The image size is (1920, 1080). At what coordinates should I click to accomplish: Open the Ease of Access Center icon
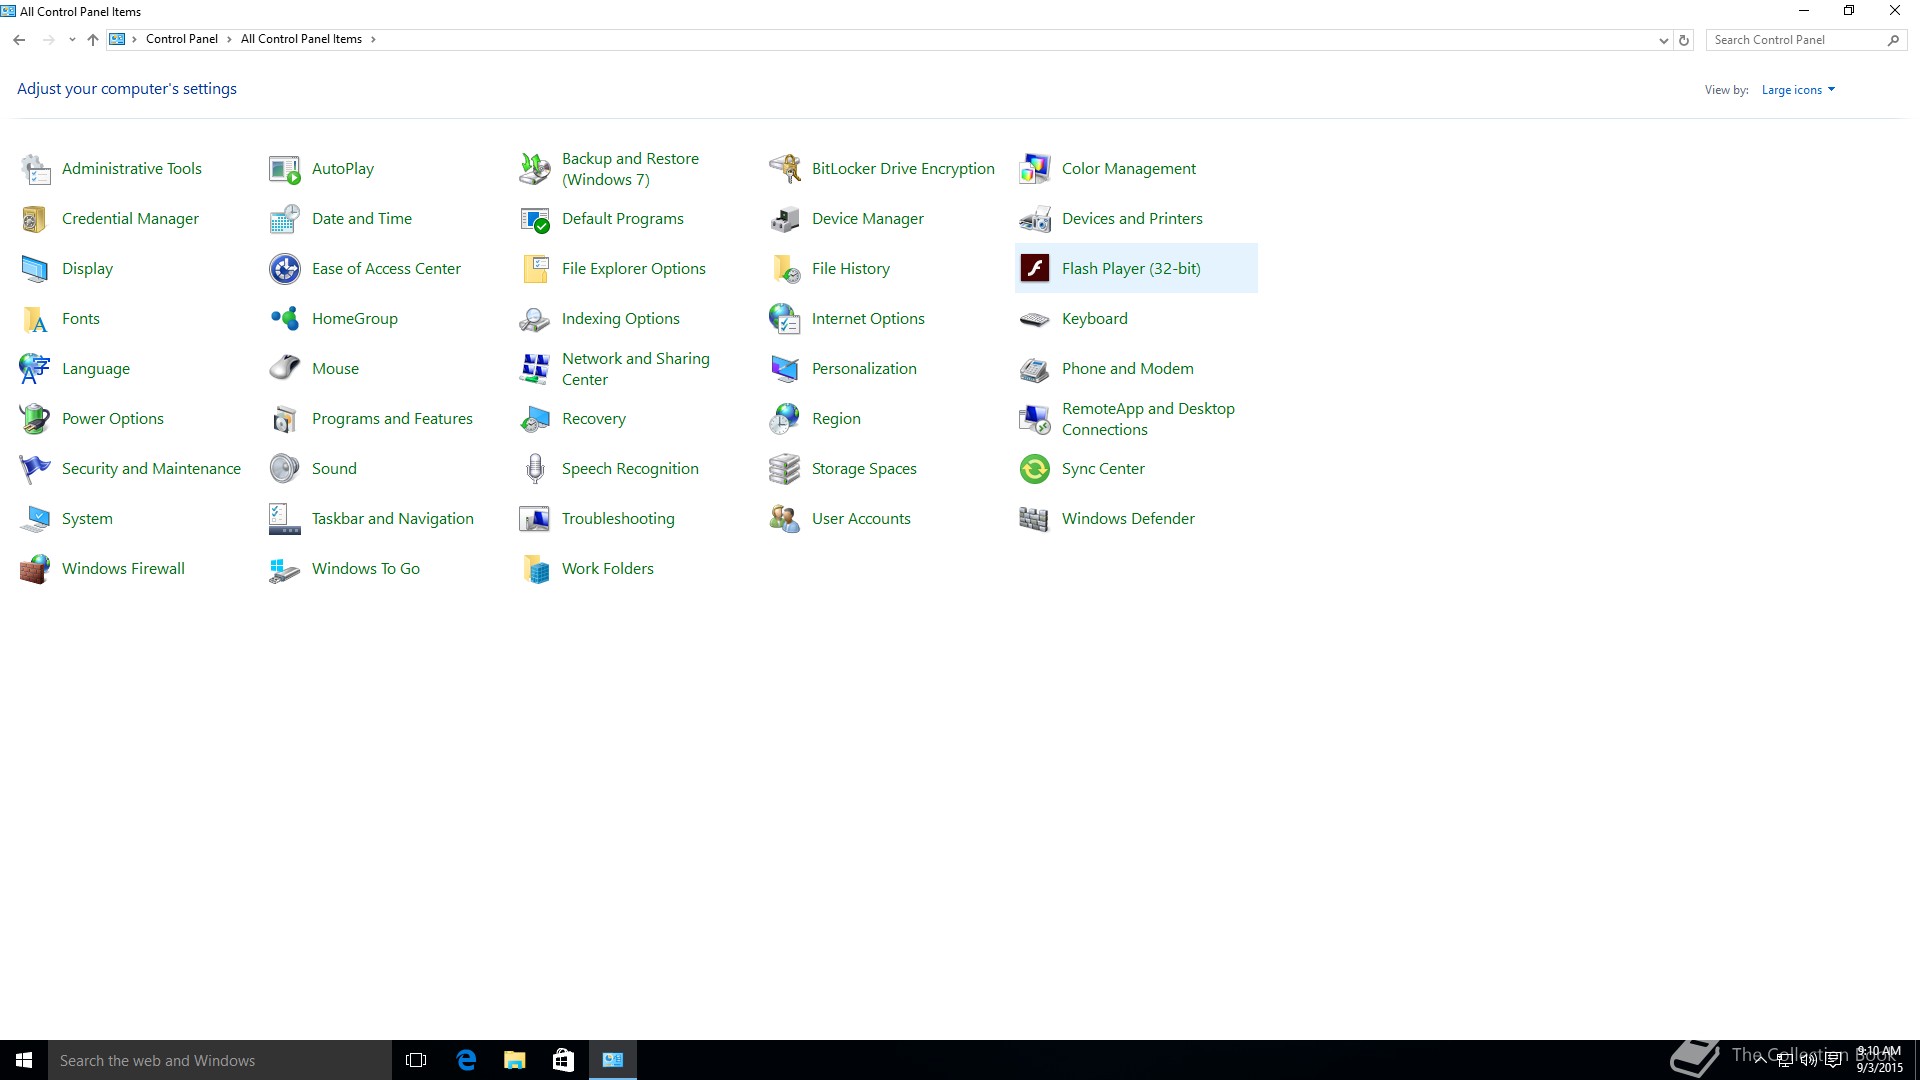[285, 269]
